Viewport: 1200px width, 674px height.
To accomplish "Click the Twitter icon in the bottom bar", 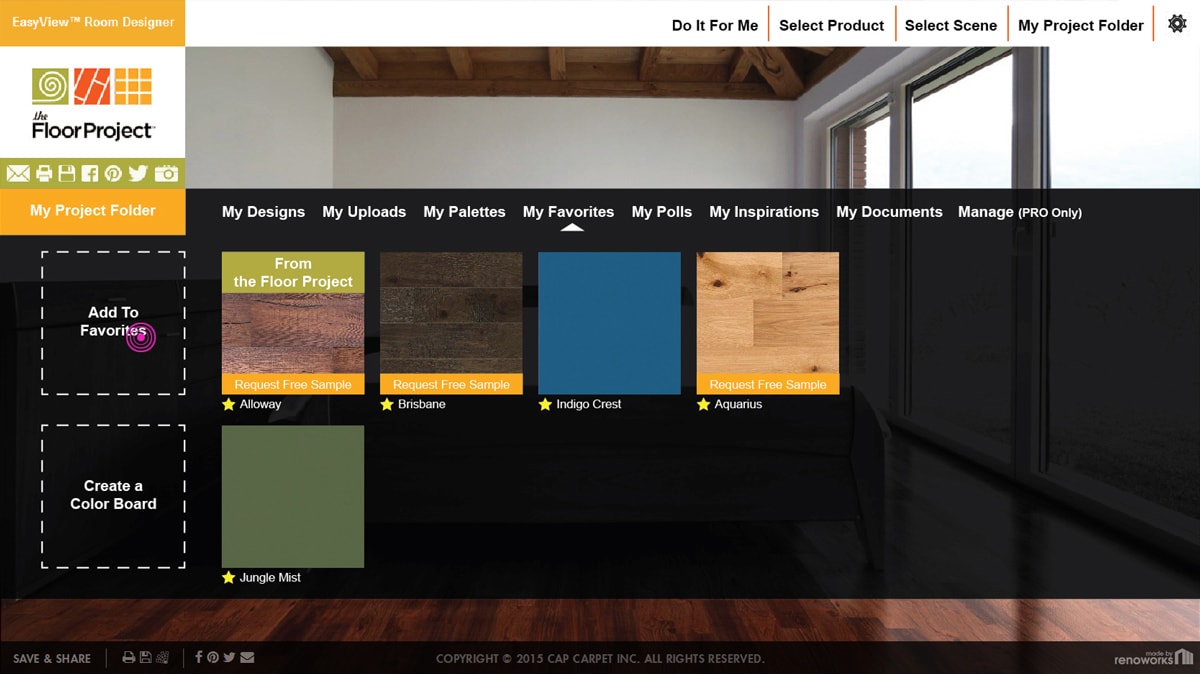I will pos(229,657).
